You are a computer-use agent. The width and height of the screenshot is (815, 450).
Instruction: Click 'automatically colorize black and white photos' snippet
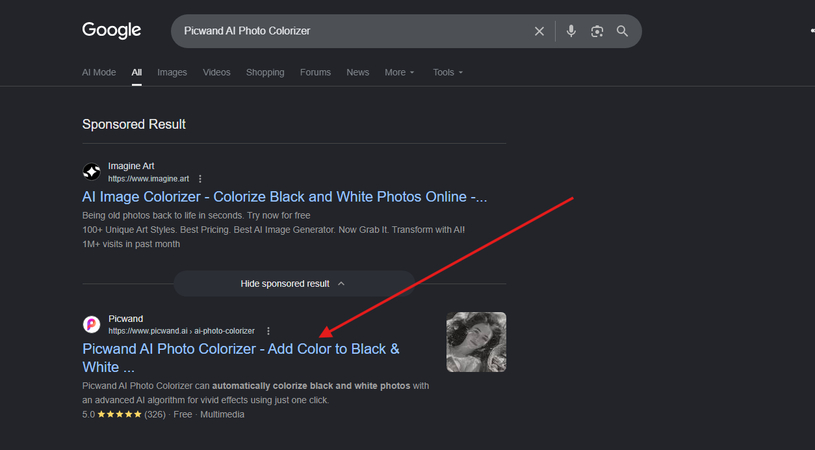pos(311,386)
